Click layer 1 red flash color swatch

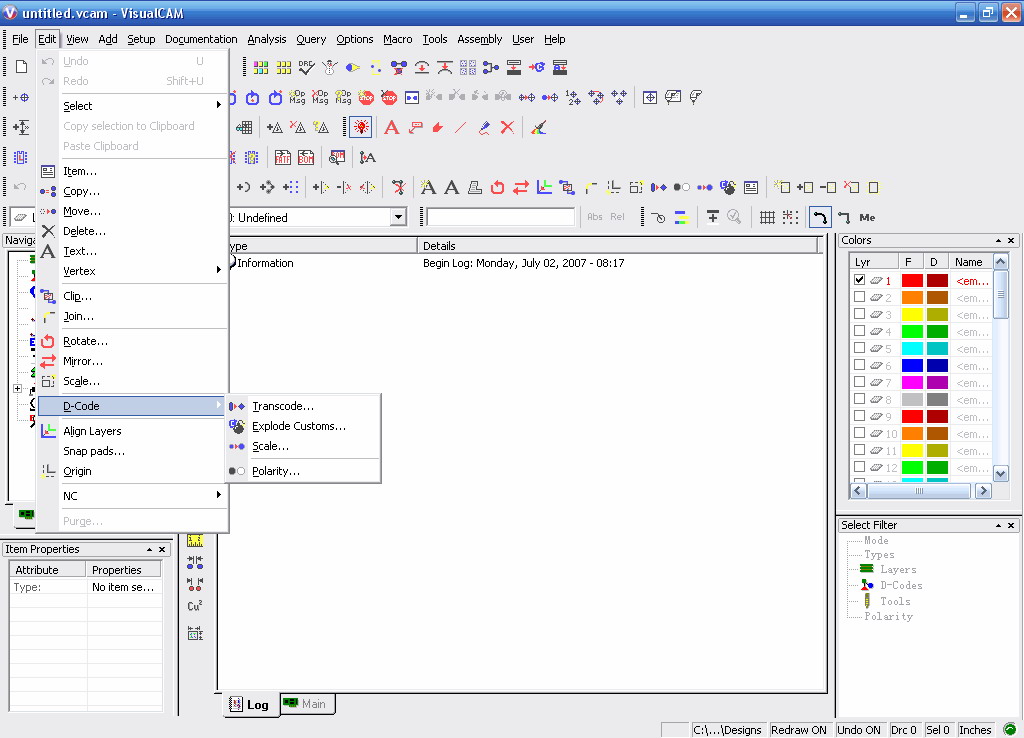coord(912,280)
